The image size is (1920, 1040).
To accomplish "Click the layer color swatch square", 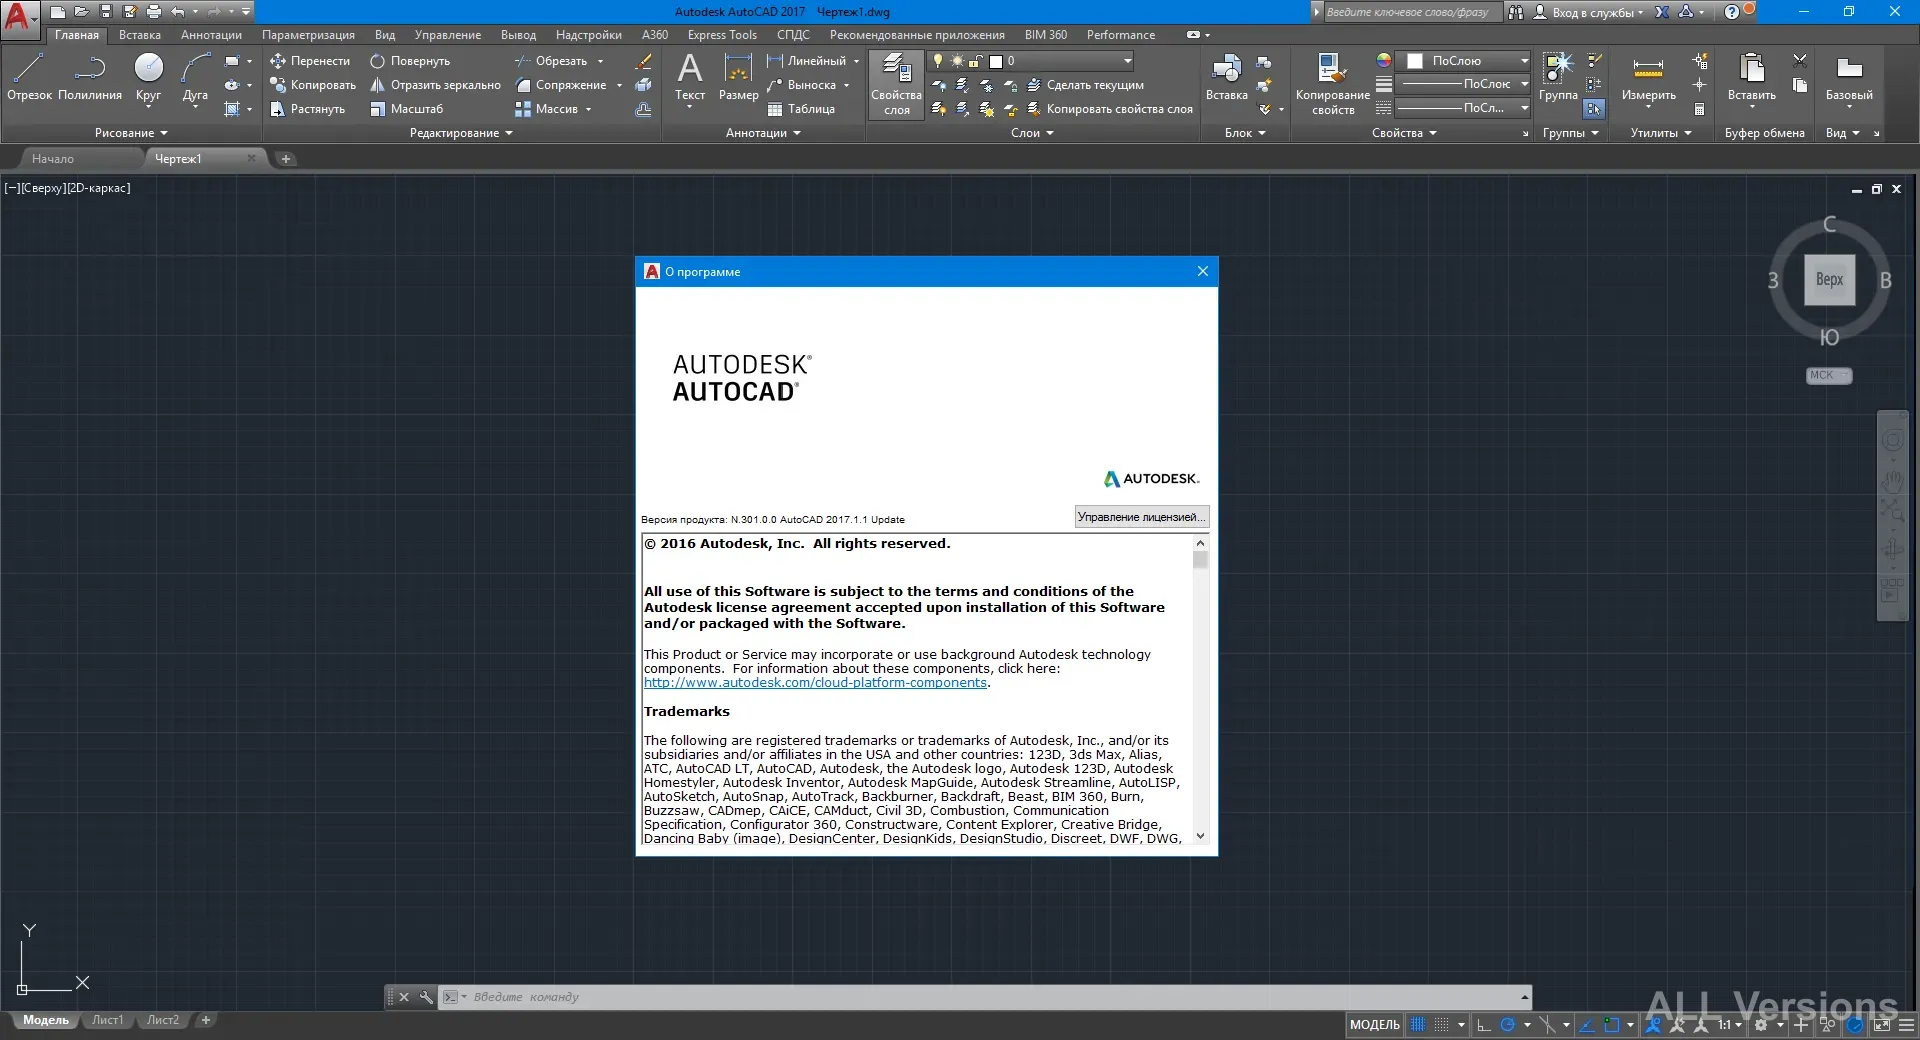I will tap(996, 61).
